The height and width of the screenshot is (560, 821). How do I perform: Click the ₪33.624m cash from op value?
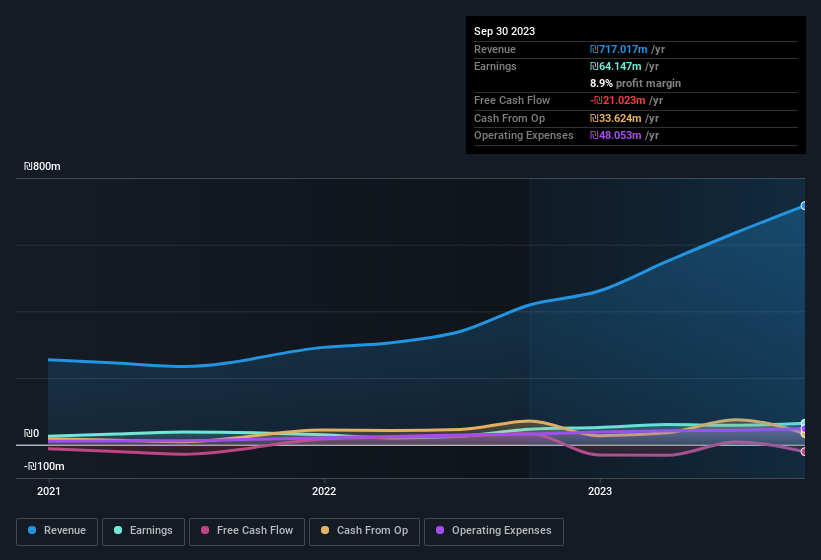(x=615, y=118)
